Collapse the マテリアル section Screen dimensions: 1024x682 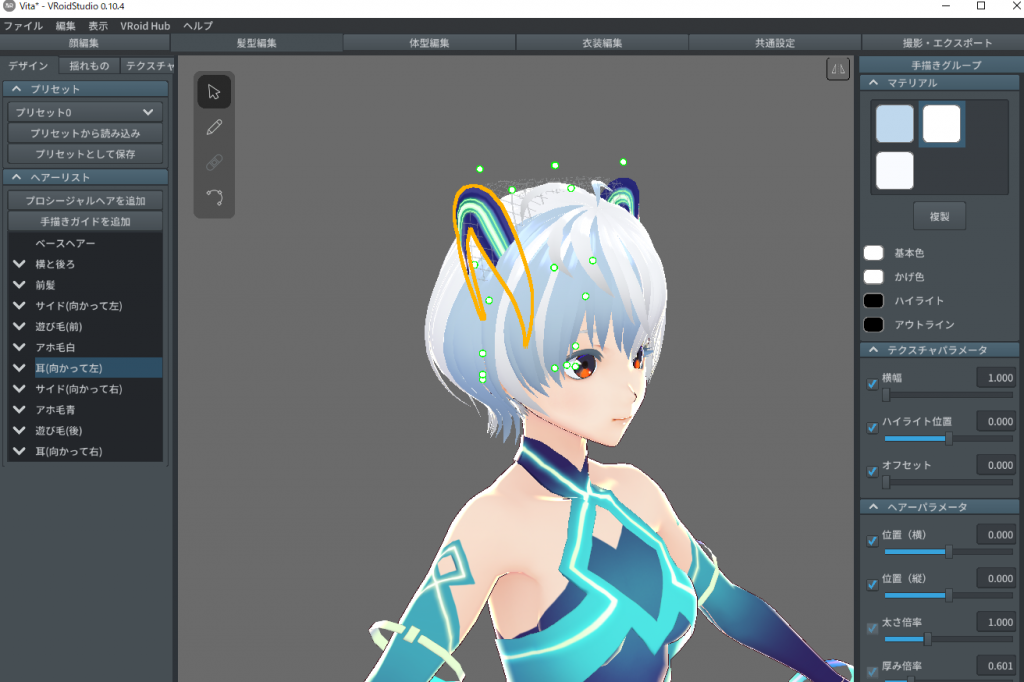(x=873, y=83)
